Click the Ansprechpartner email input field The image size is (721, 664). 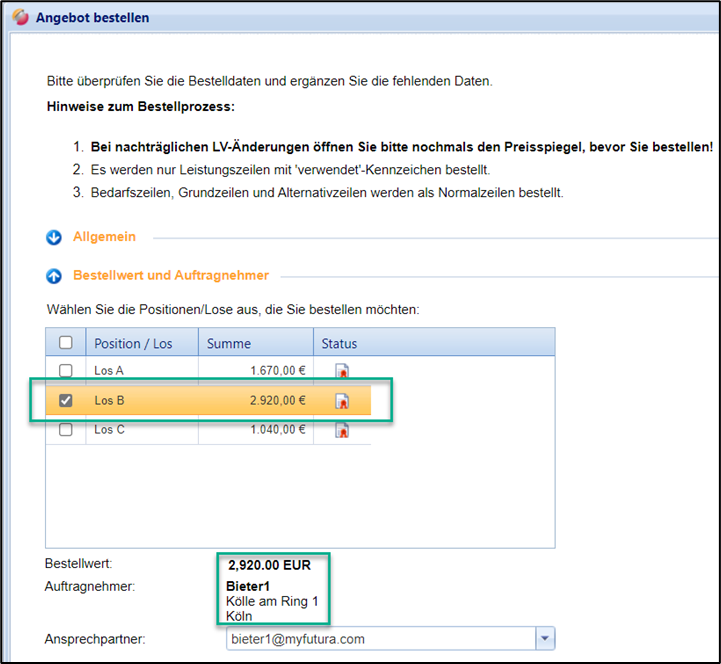click(380, 638)
